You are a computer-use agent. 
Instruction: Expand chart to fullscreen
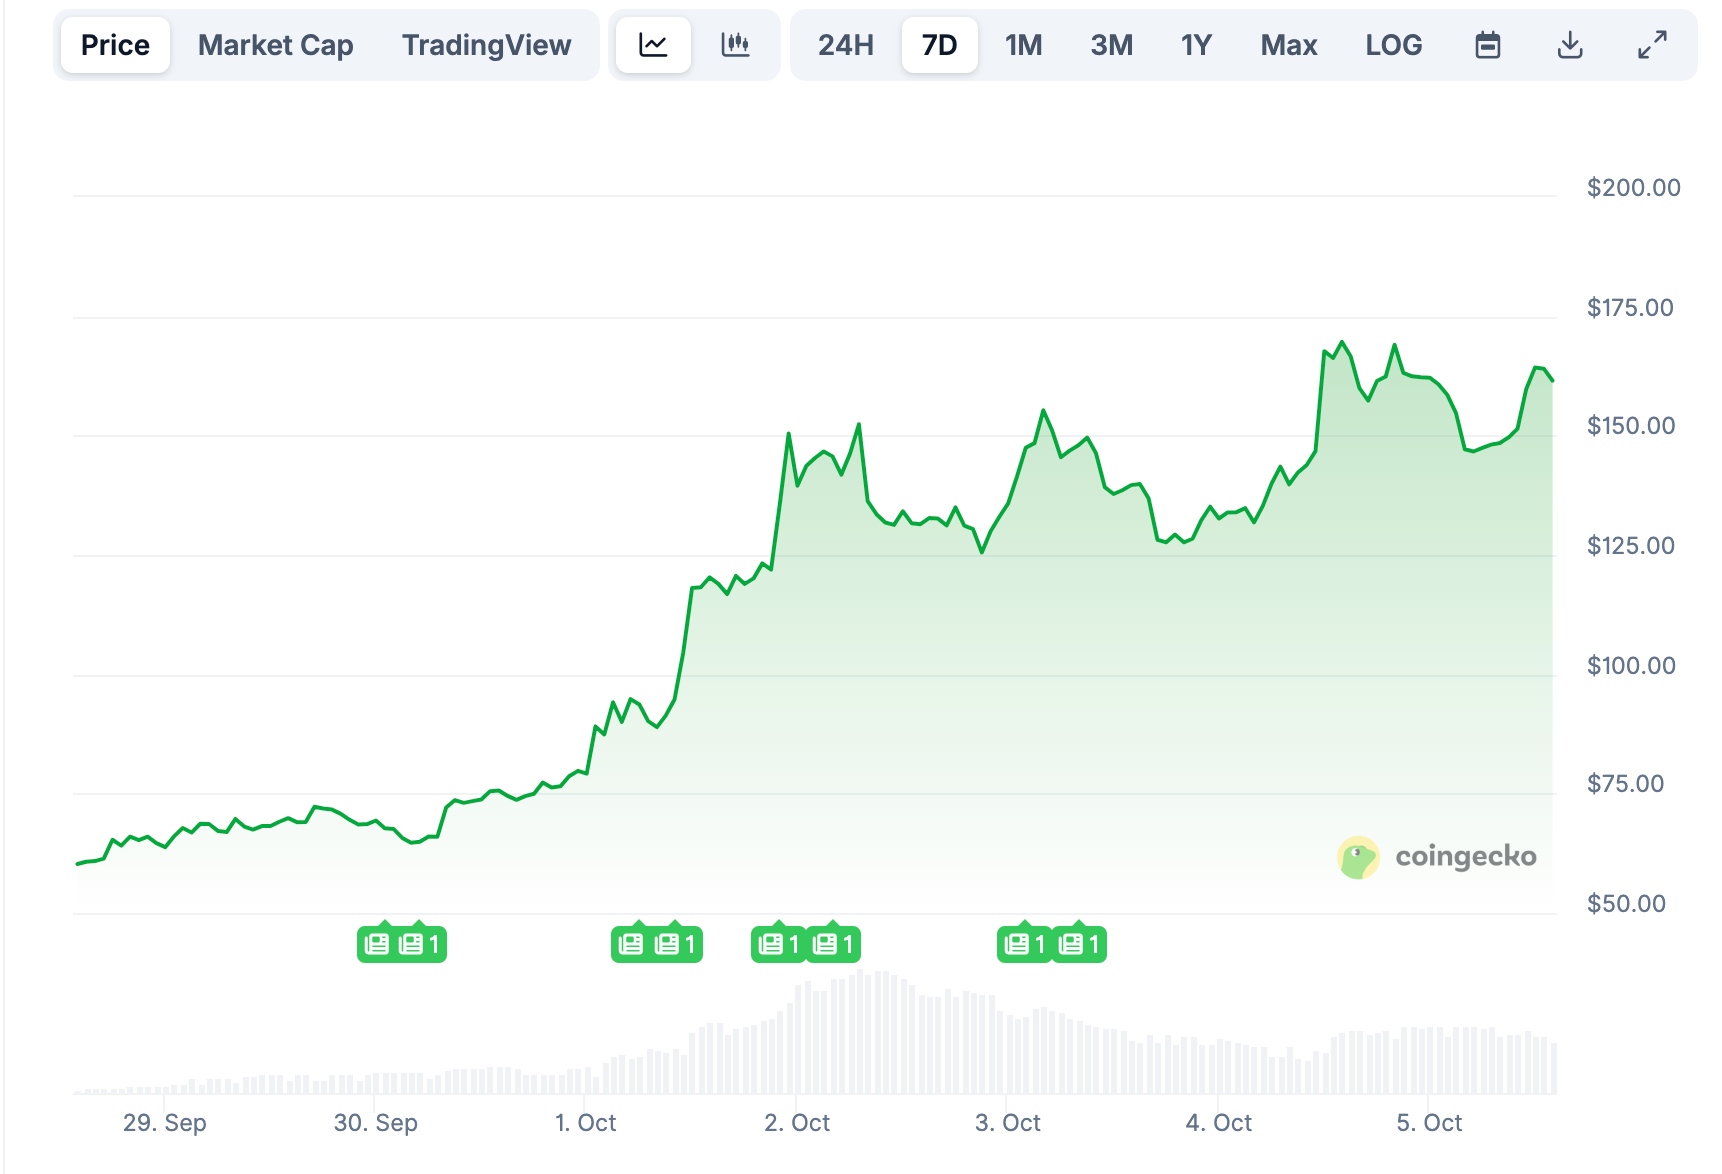(x=1652, y=45)
